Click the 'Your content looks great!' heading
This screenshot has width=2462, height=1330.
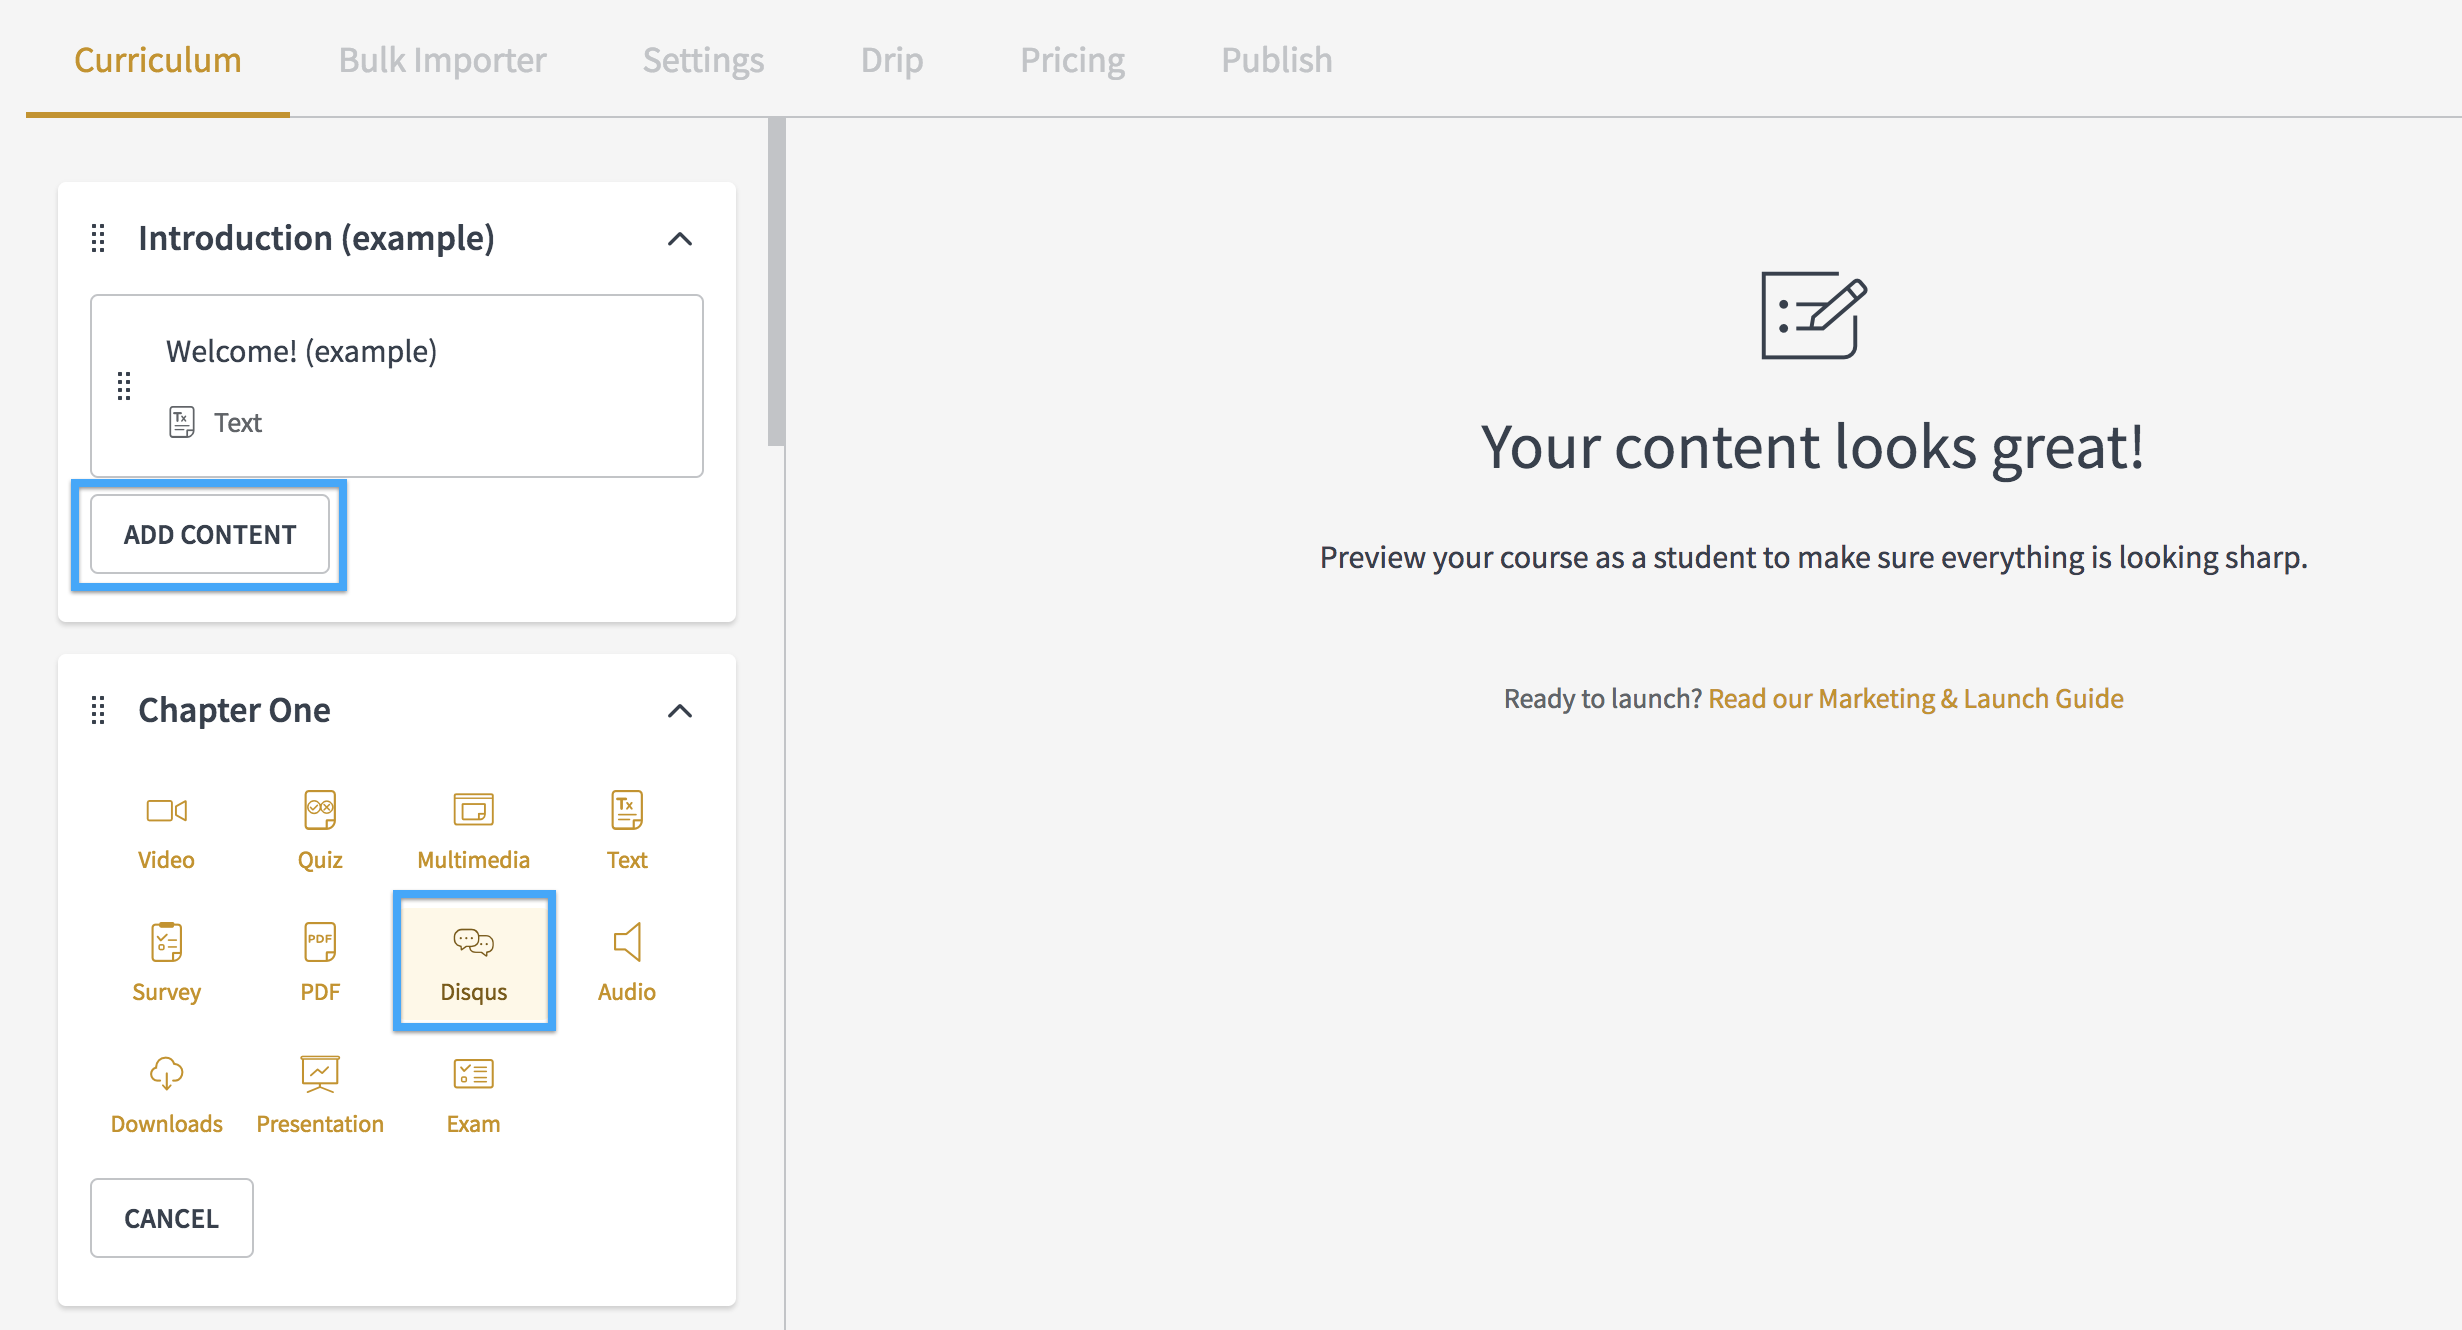(1812, 447)
